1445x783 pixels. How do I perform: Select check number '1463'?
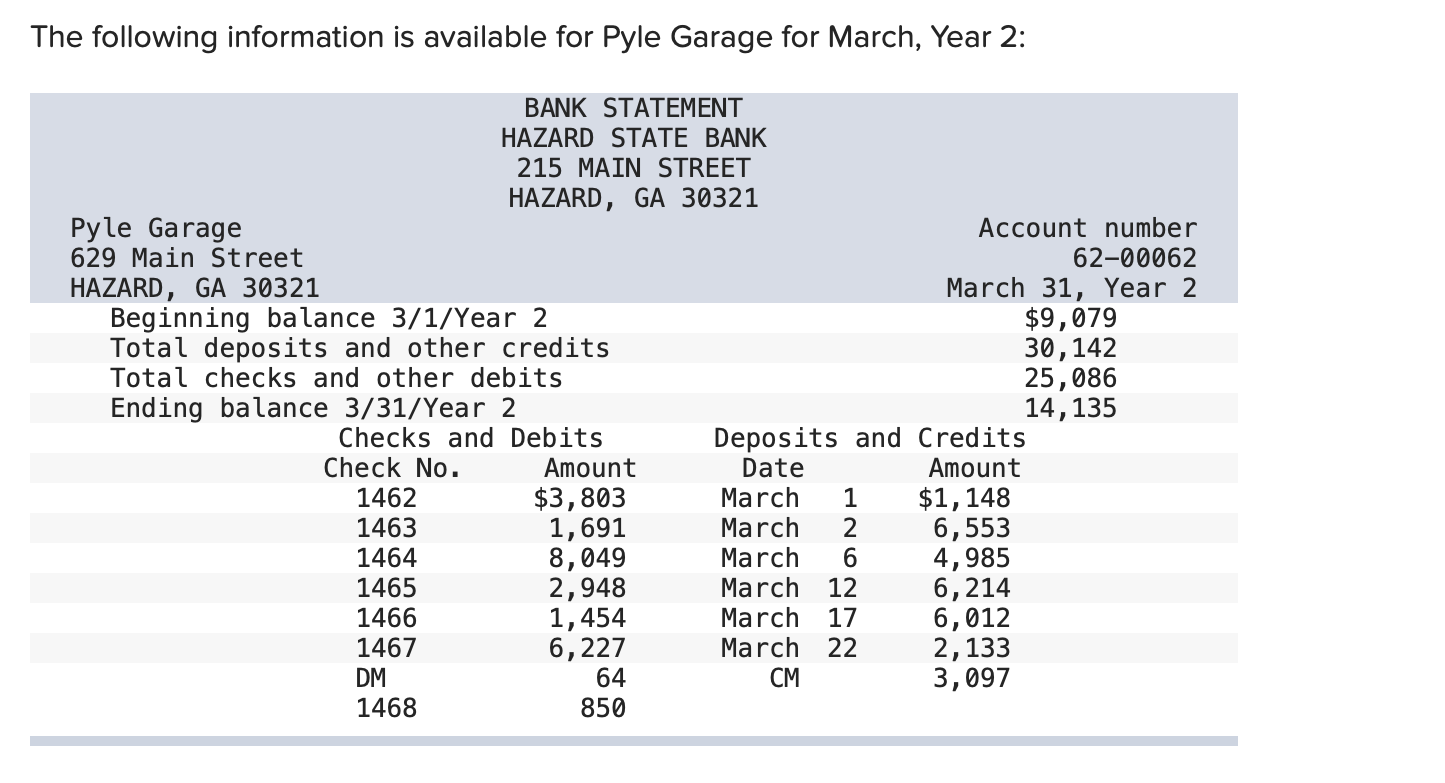tap(386, 528)
